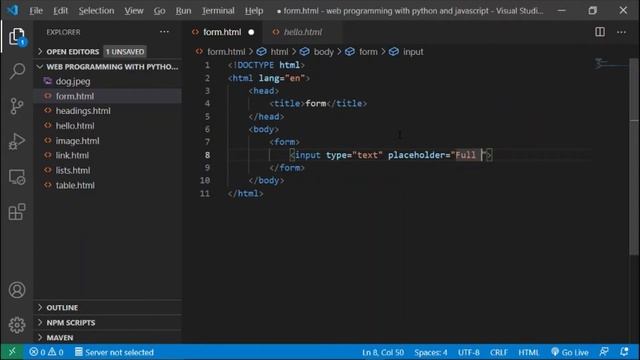Open the Manage gear icon
Image resolution: width=640 pixels, height=360 pixels.
(17, 325)
